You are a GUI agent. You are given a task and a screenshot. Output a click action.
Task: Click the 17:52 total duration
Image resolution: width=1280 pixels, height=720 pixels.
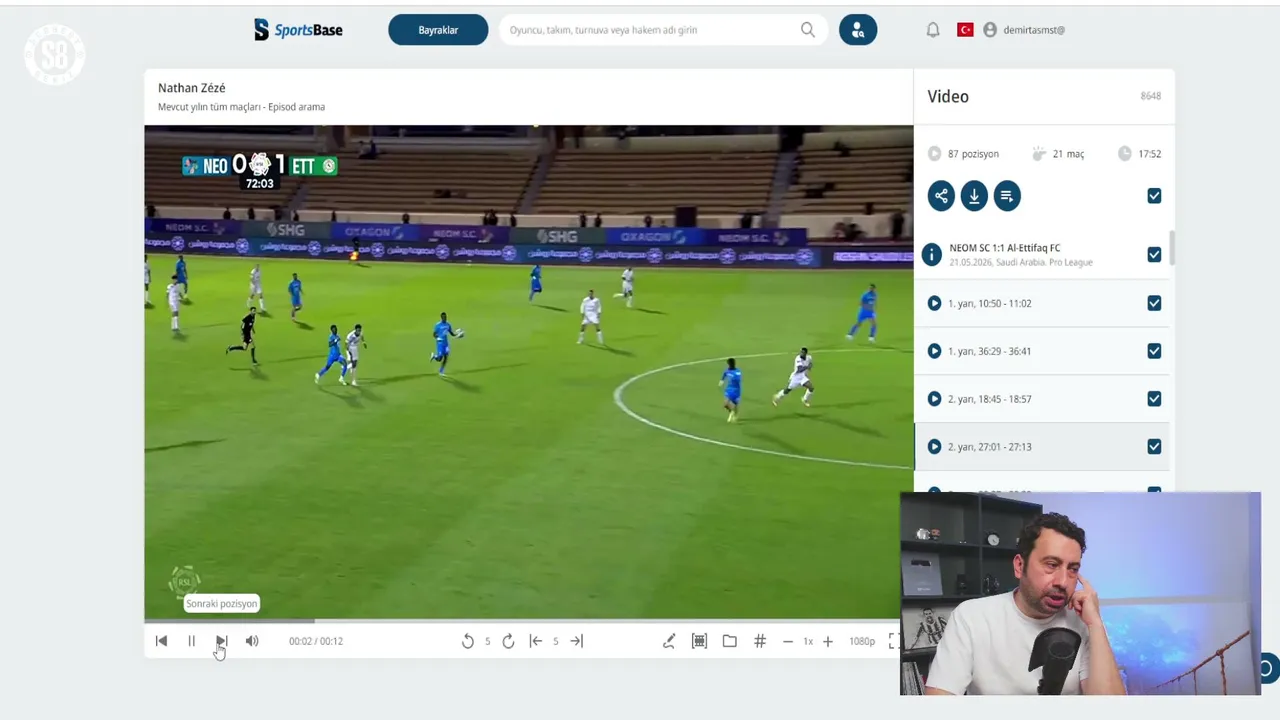1149,154
